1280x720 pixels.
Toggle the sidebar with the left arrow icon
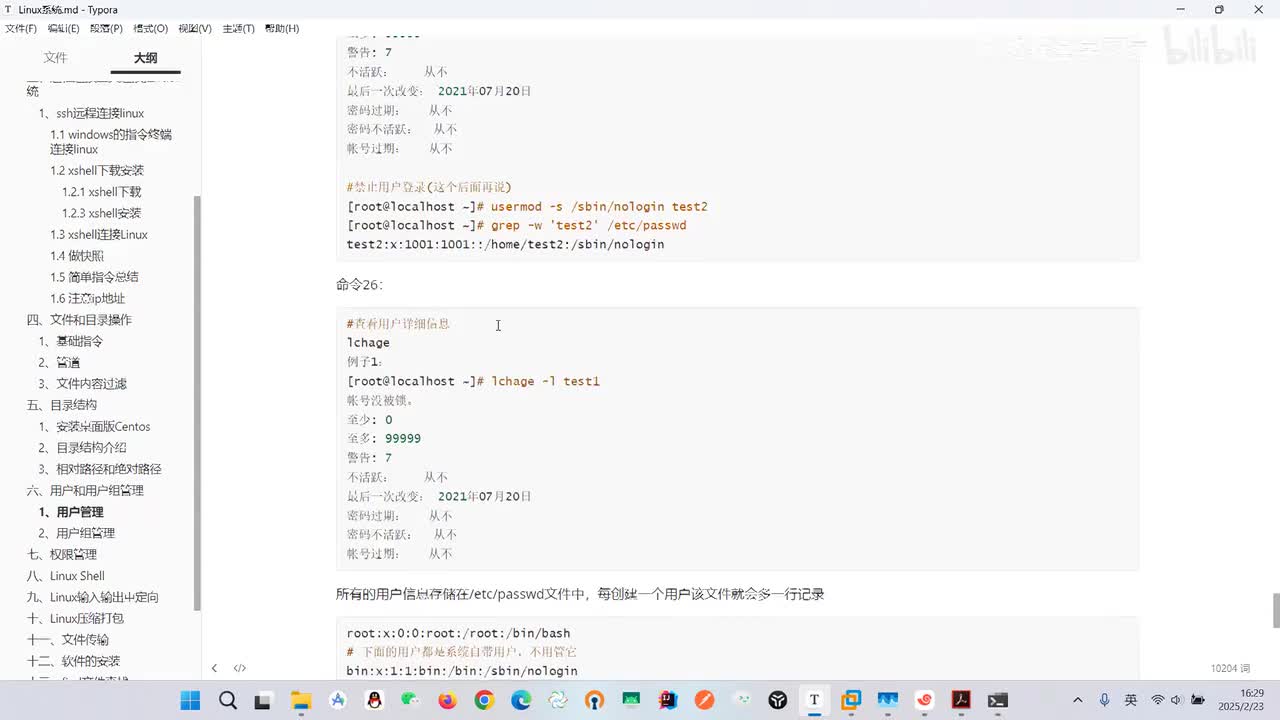click(214, 668)
